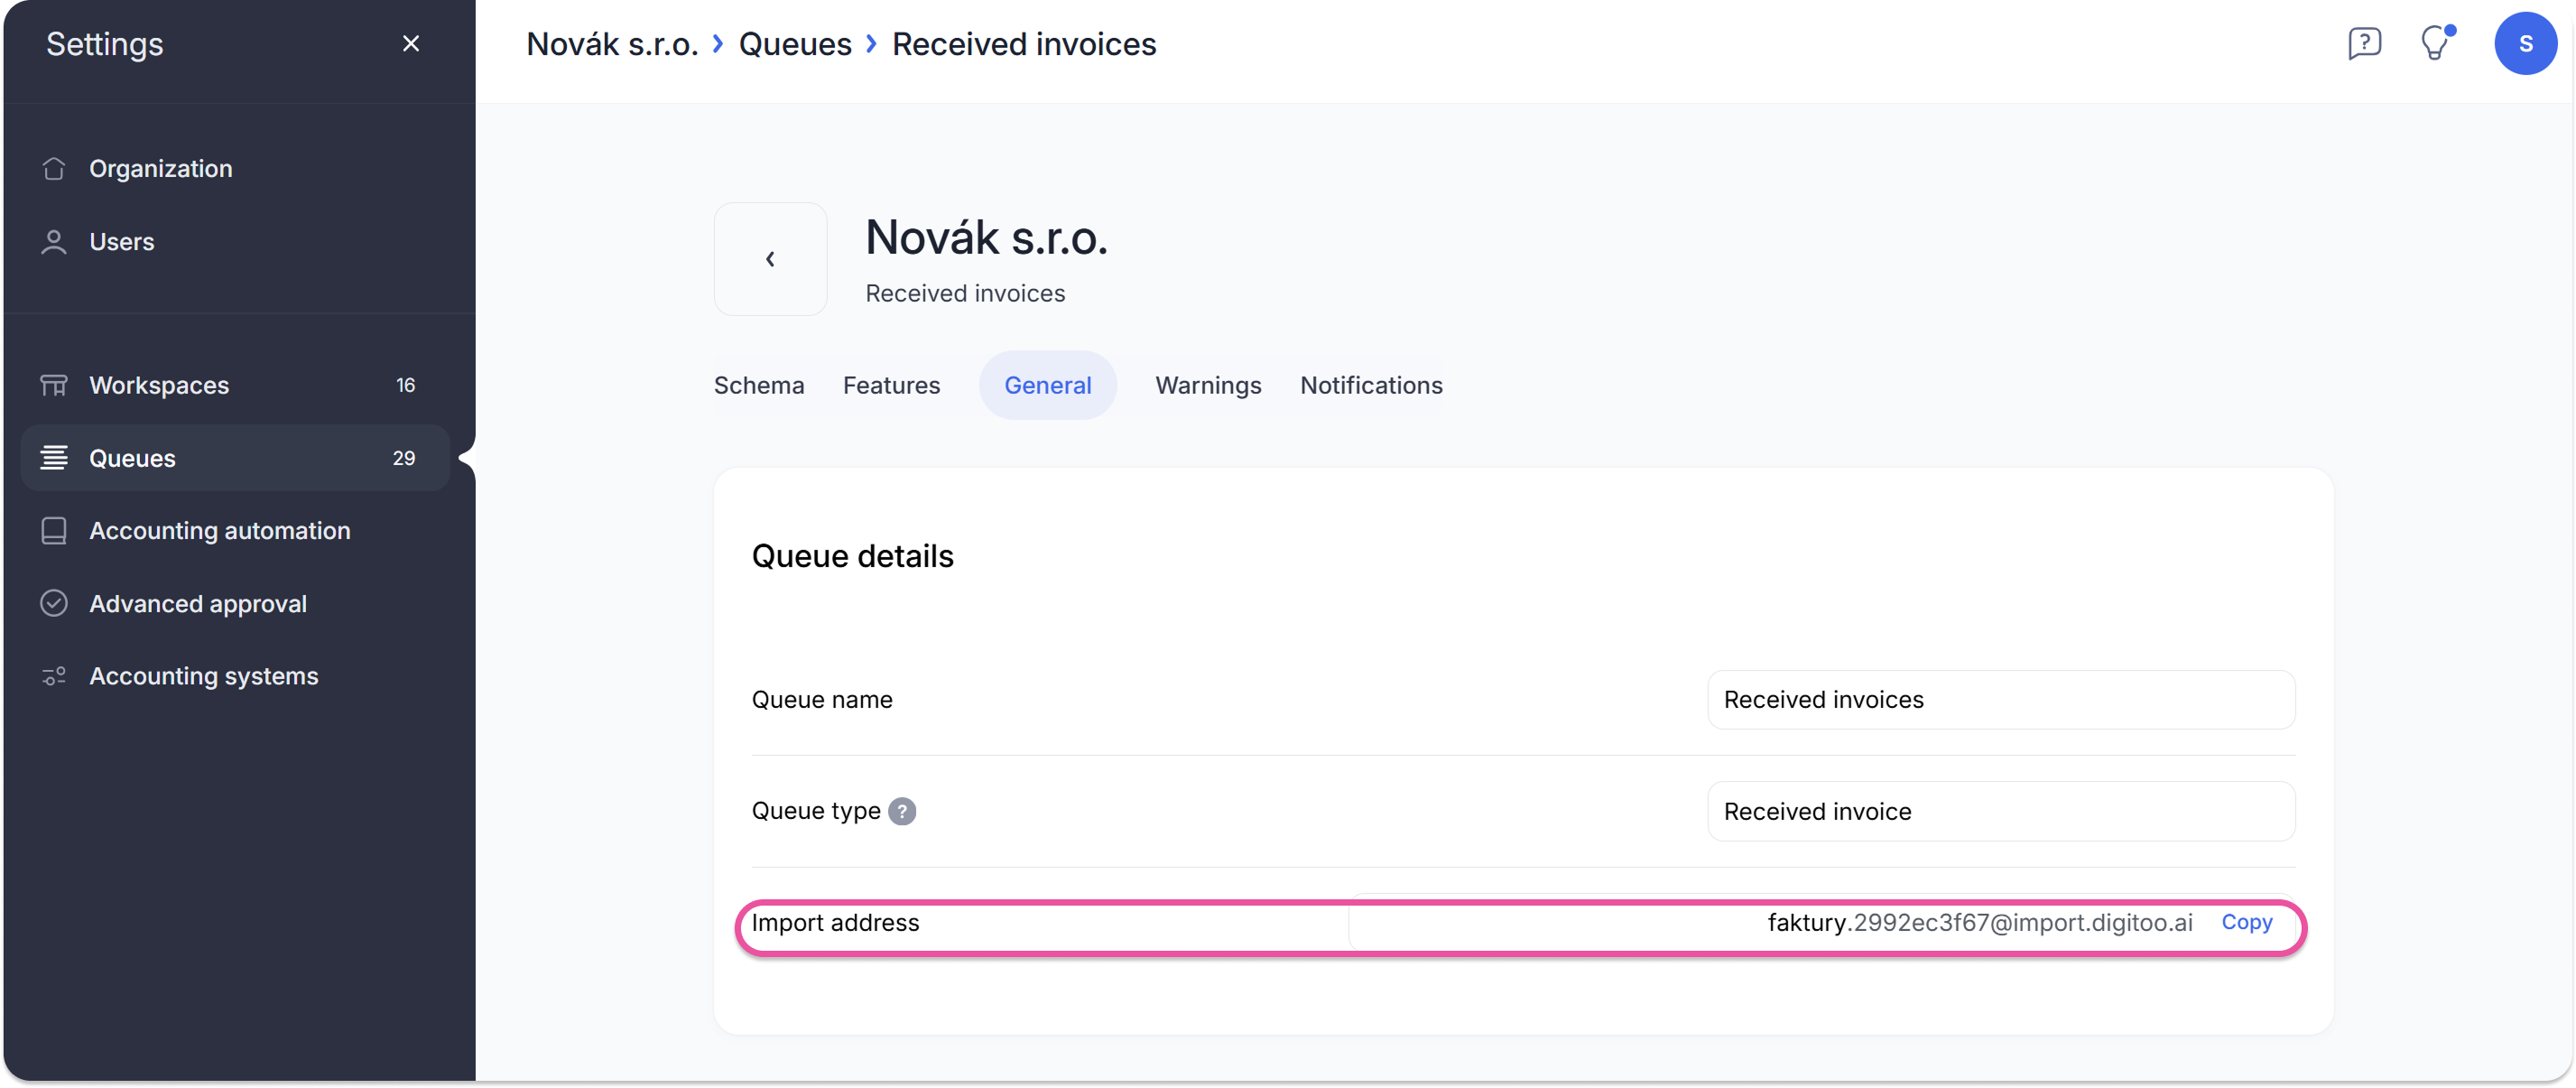Viewport: 2576px width, 1088px height.
Task: Go back with the chevron button
Action: point(770,259)
